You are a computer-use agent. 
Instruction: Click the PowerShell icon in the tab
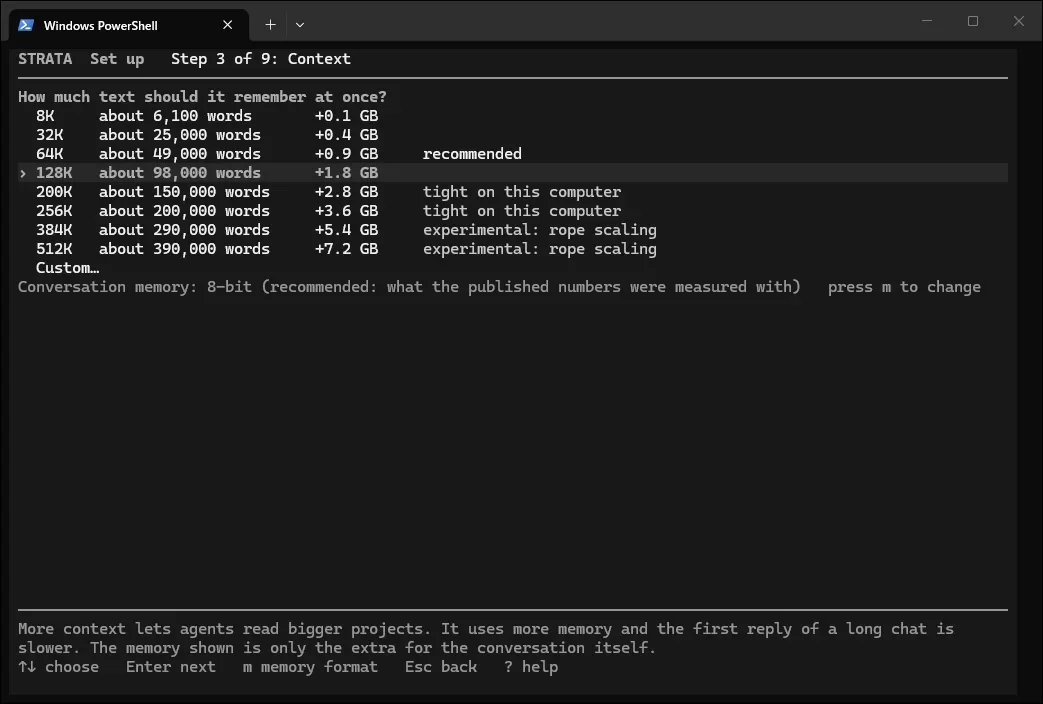click(26, 25)
